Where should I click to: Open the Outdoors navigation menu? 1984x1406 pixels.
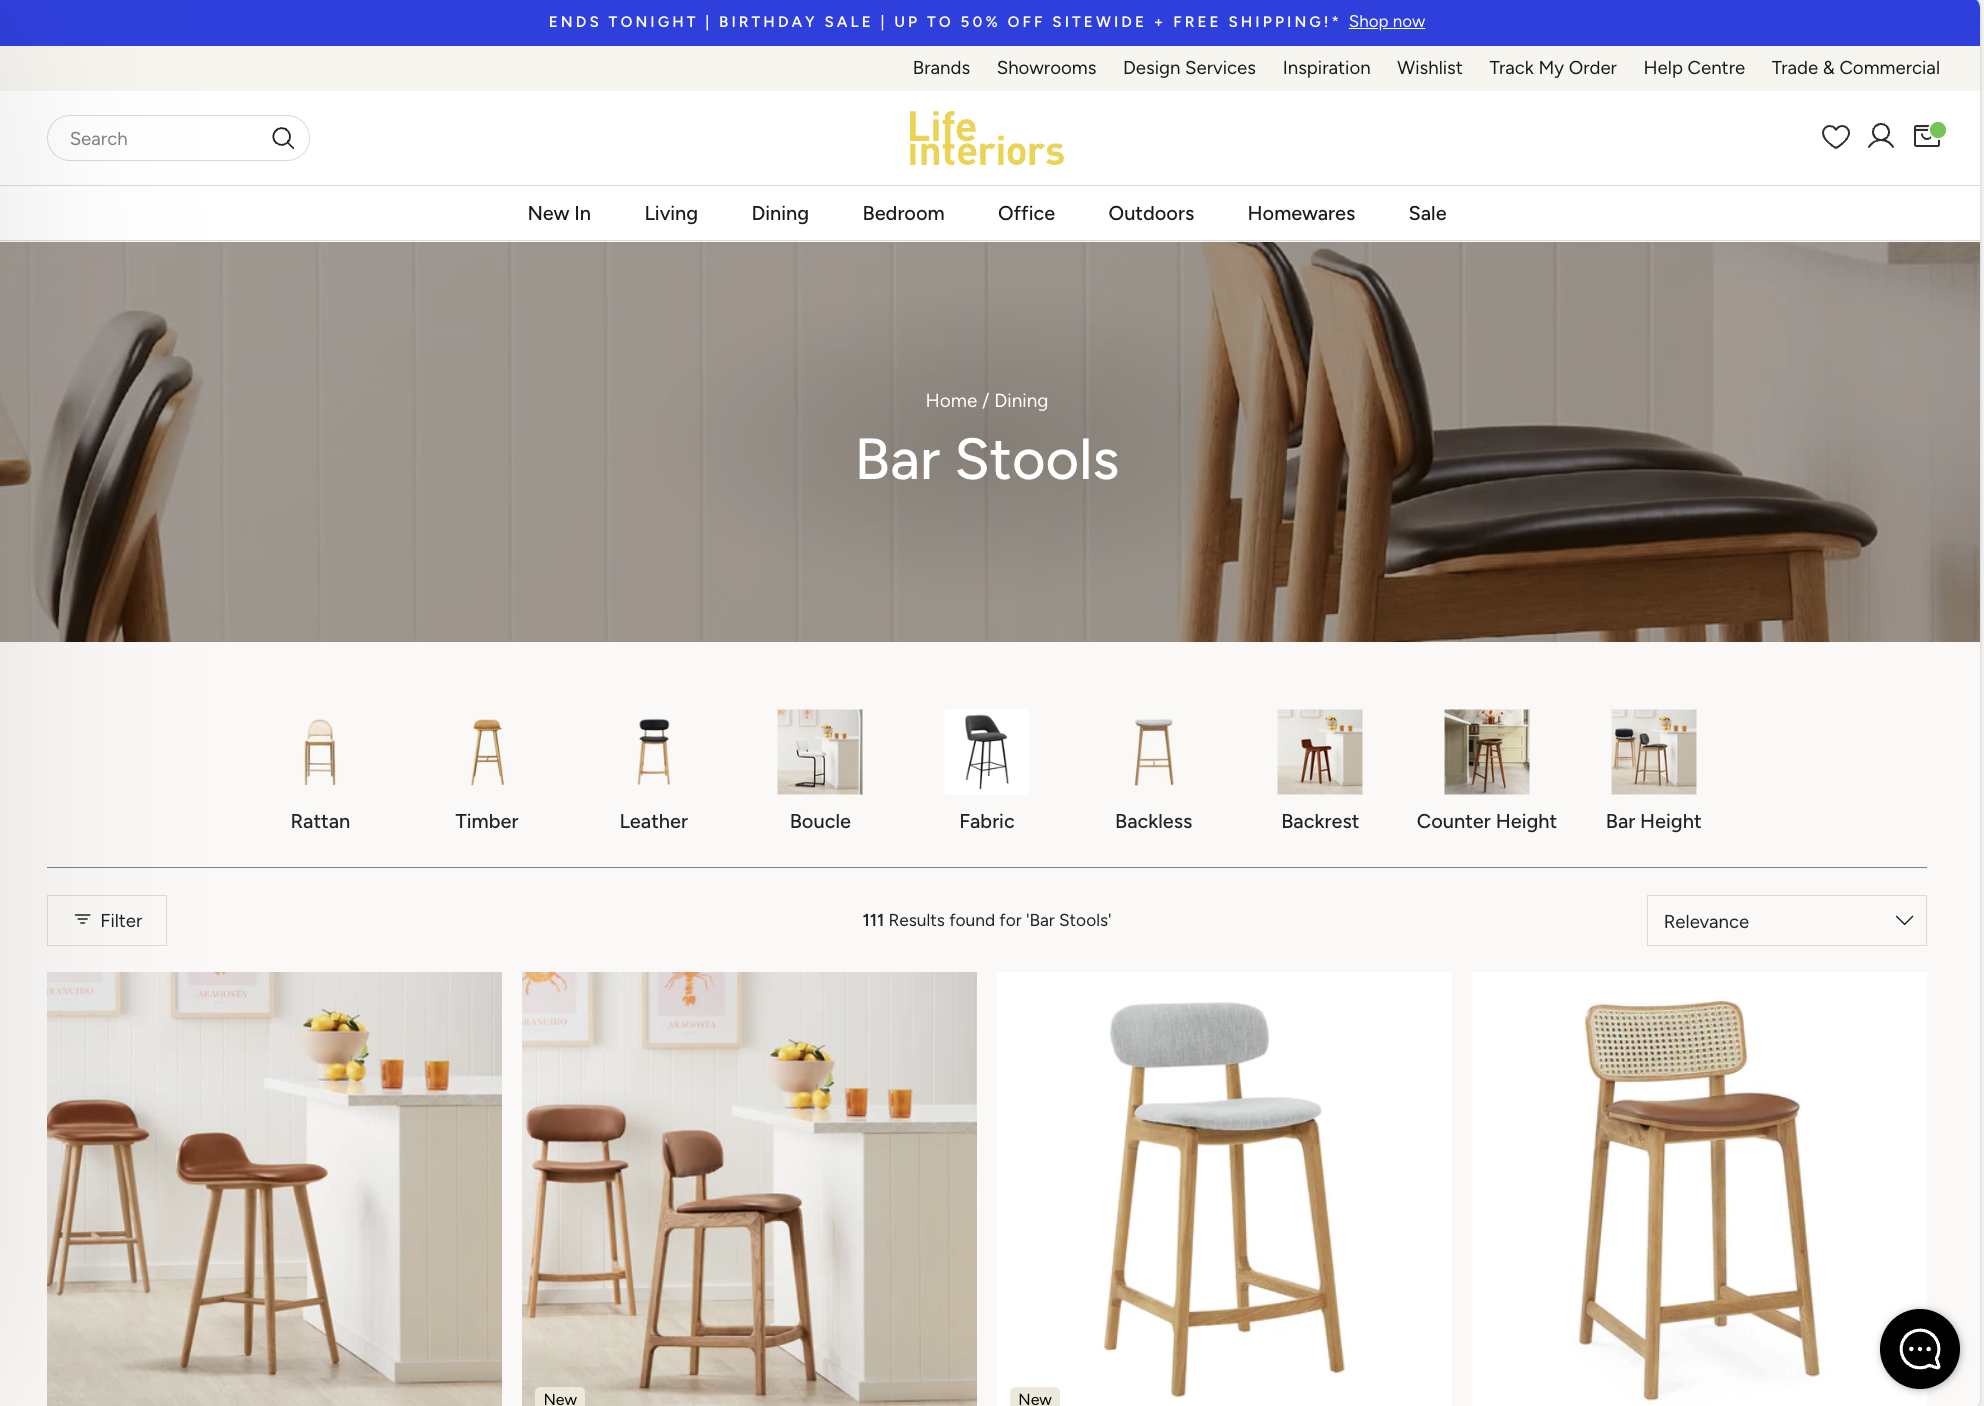[1151, 213]
